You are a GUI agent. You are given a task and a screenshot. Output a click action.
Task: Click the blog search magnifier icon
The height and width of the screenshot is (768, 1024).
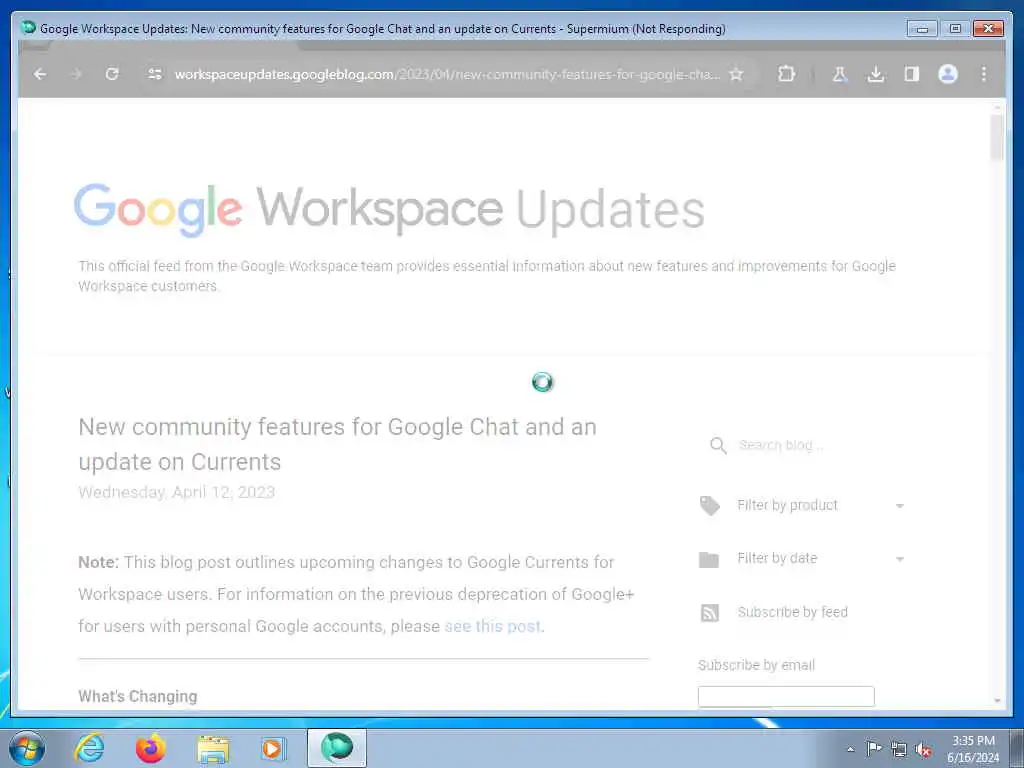(718, 445)
